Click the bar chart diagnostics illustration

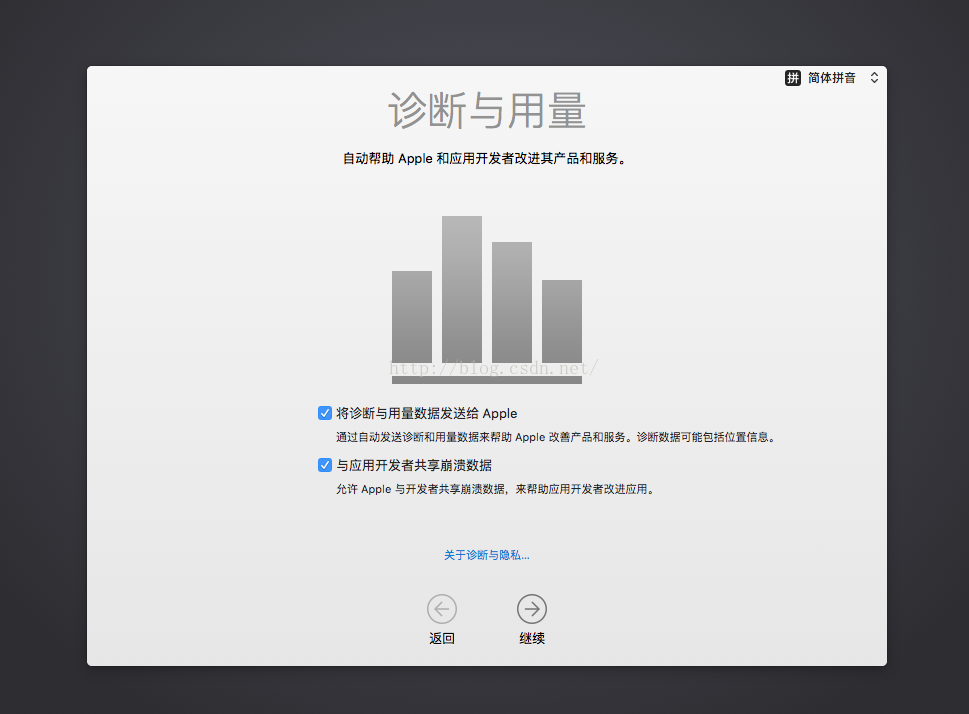coord(487,300)
